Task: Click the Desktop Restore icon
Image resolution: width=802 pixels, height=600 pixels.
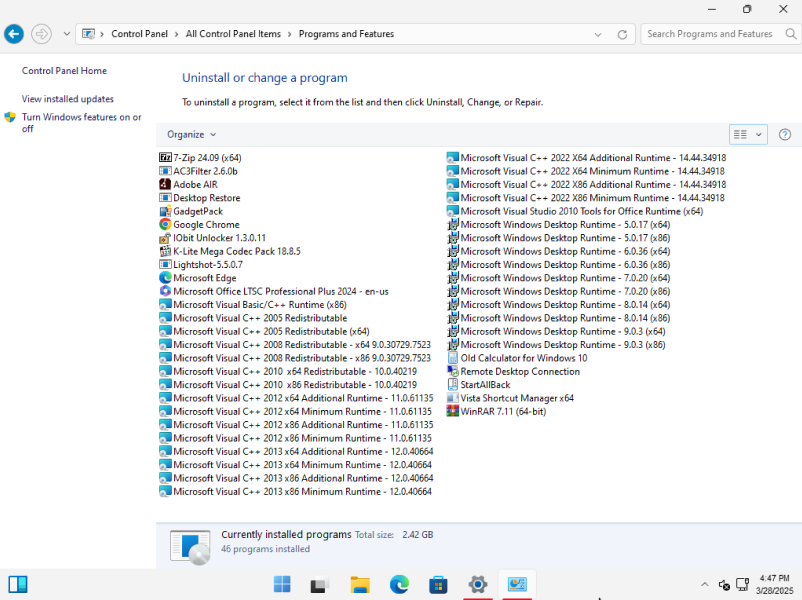Action: 165,197
